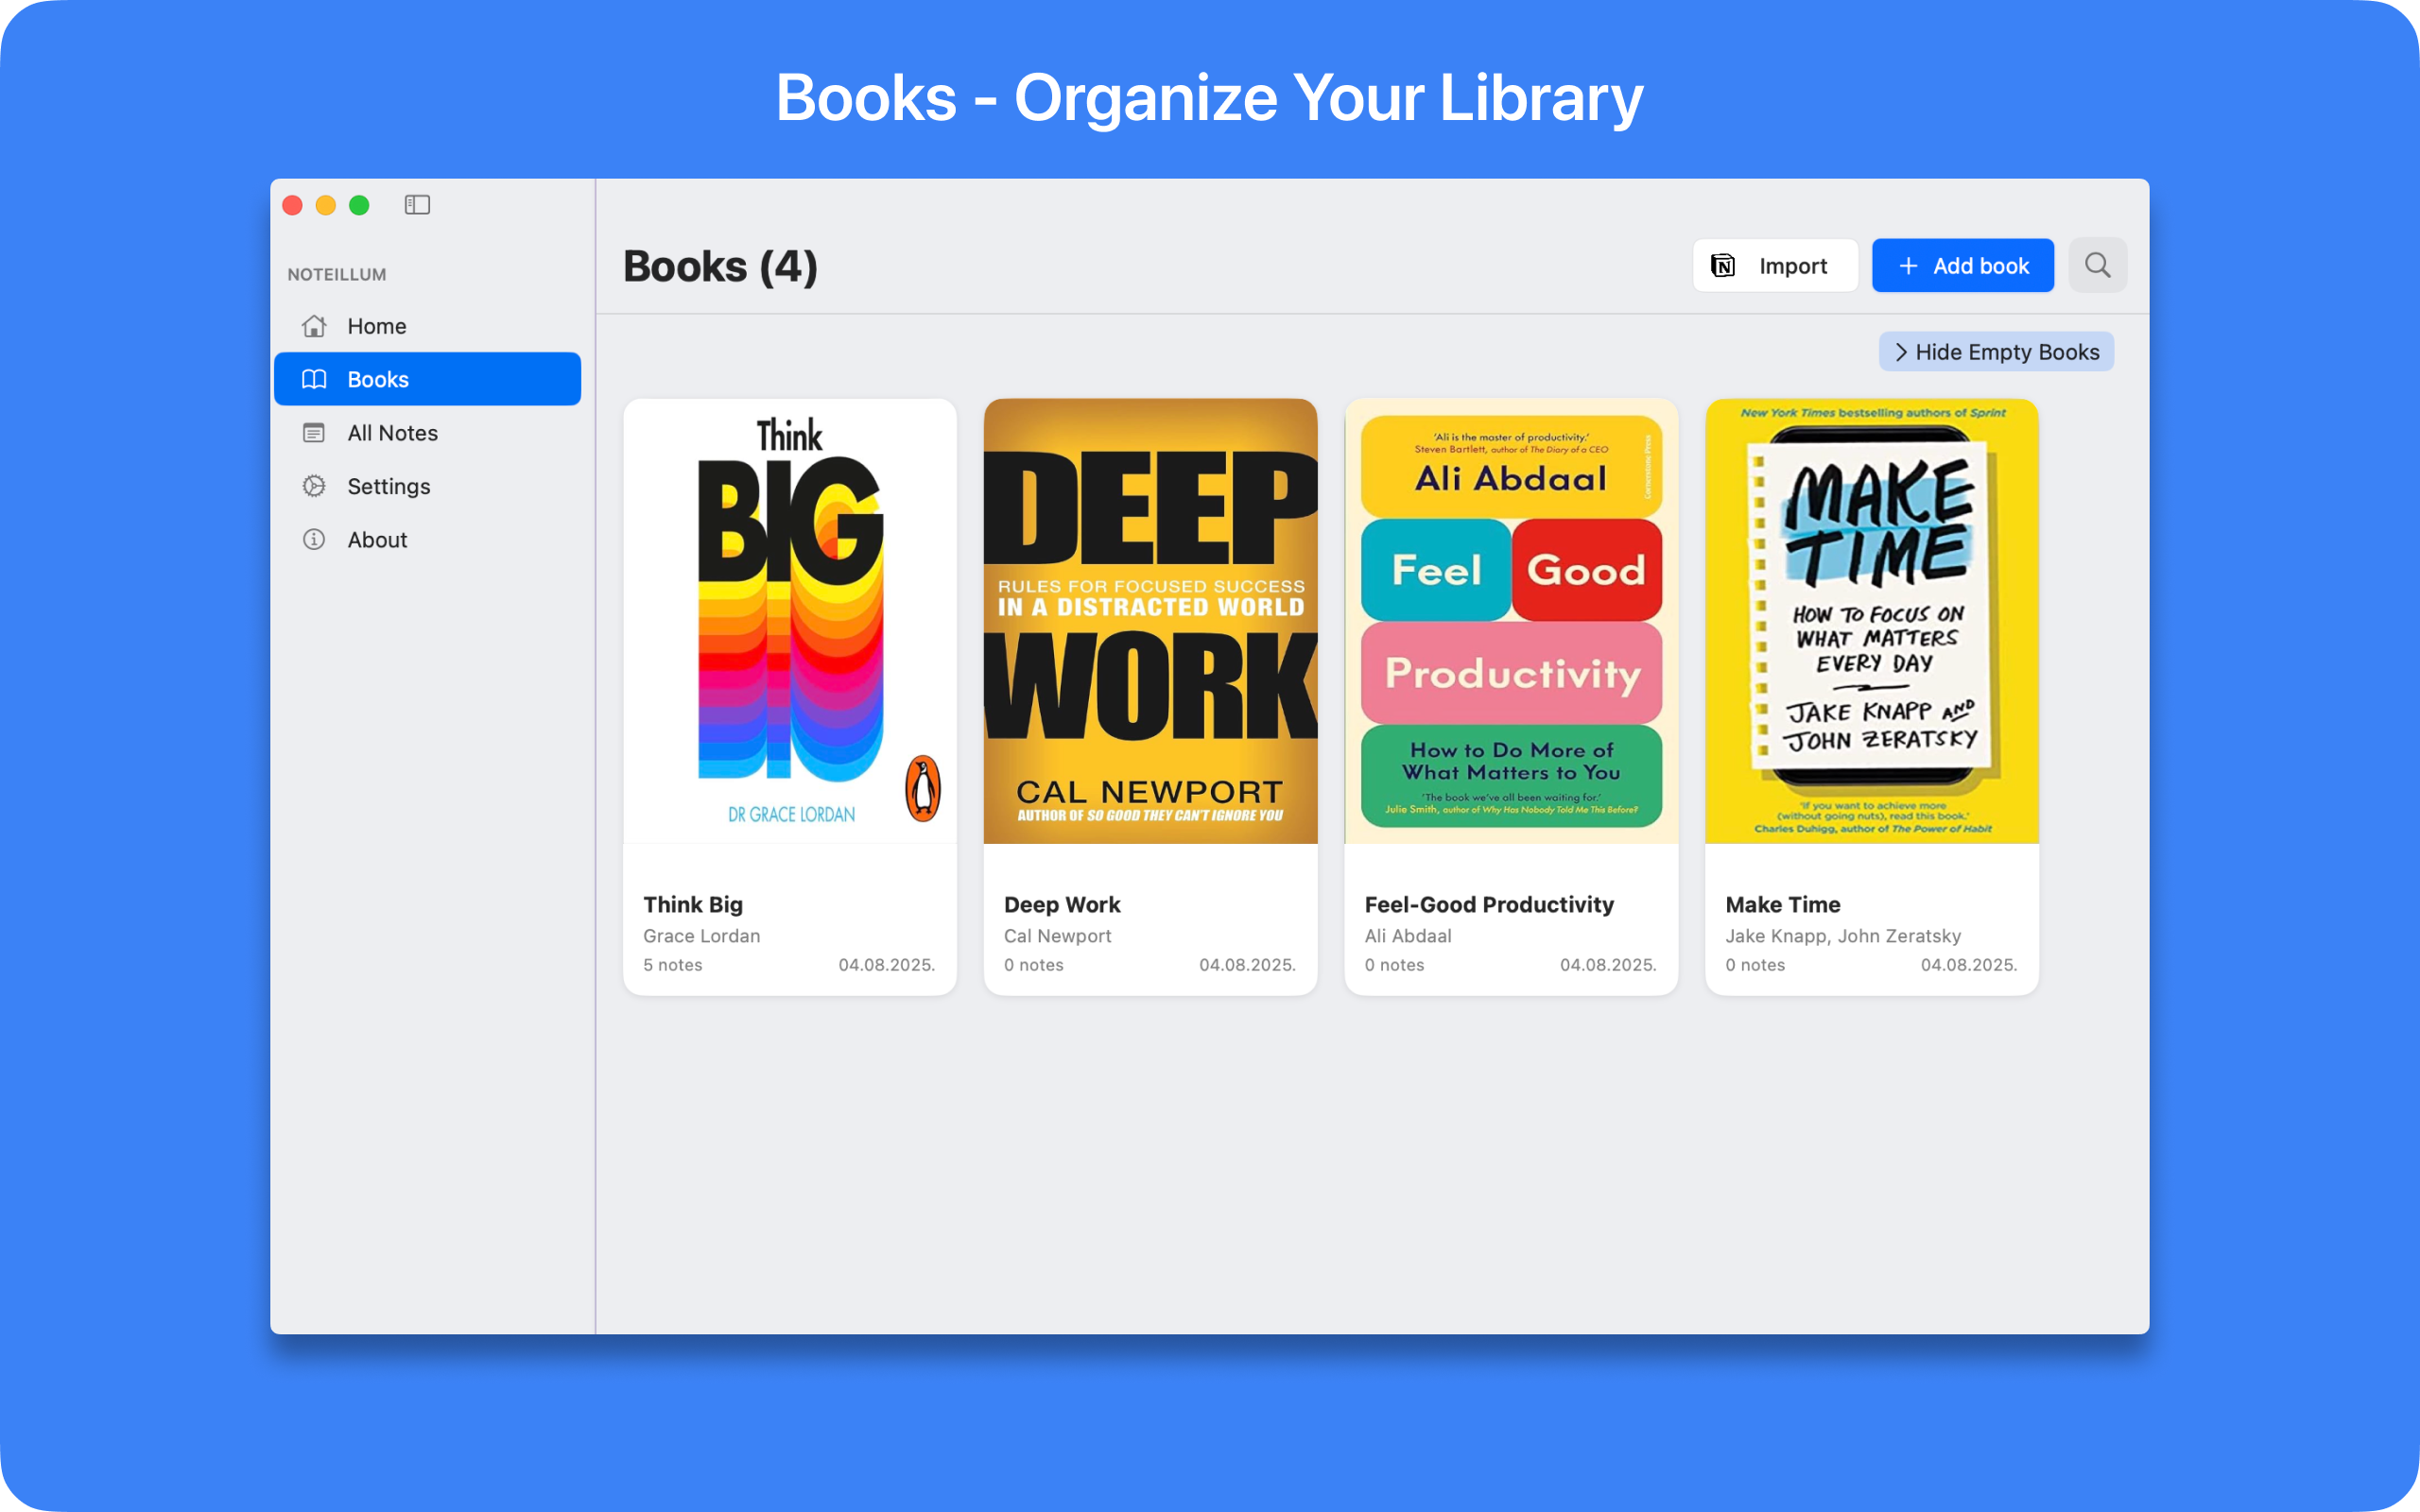
Task: Click the magnifying glass search icon
Action: tap(2097, 265)
